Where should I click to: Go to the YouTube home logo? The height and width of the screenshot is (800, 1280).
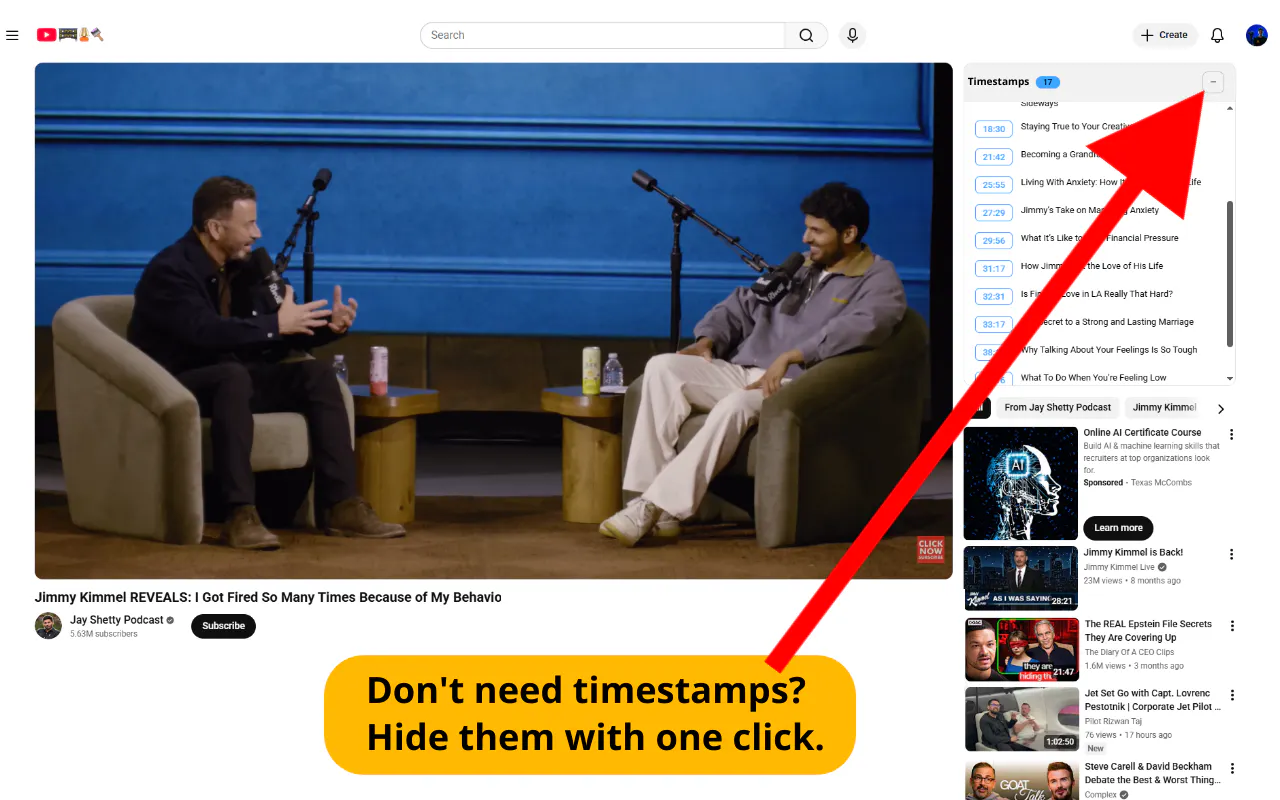tap(70, 35)
